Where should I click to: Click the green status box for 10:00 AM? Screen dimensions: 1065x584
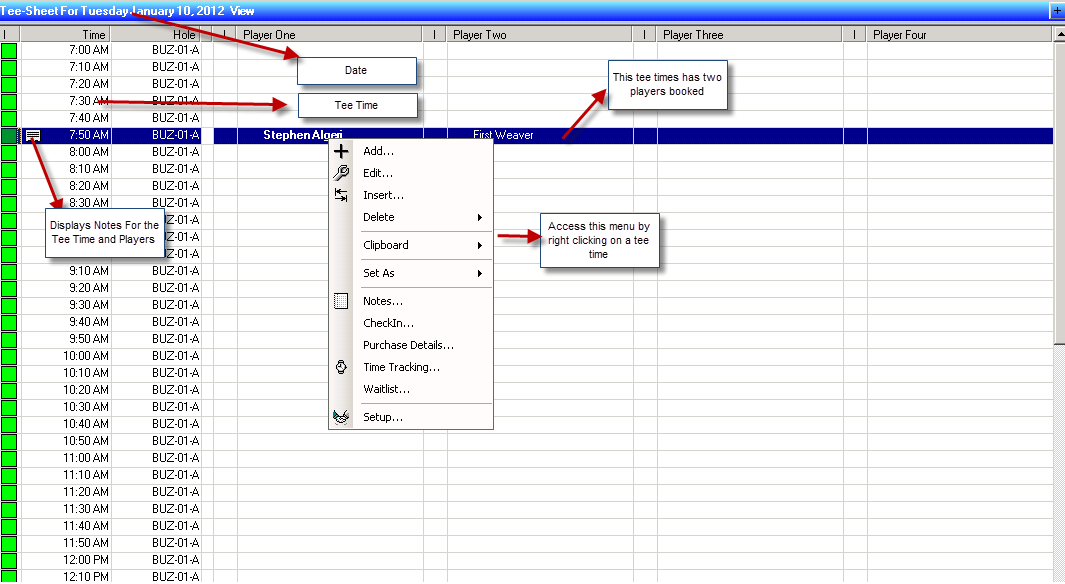pyautogui.click(x=9, y=356)
